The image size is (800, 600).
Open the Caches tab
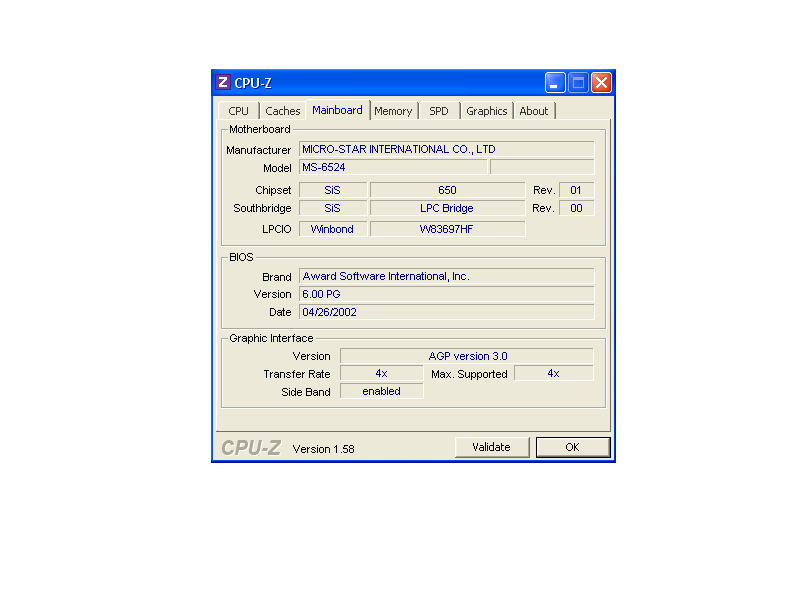[x=283, y=111]
